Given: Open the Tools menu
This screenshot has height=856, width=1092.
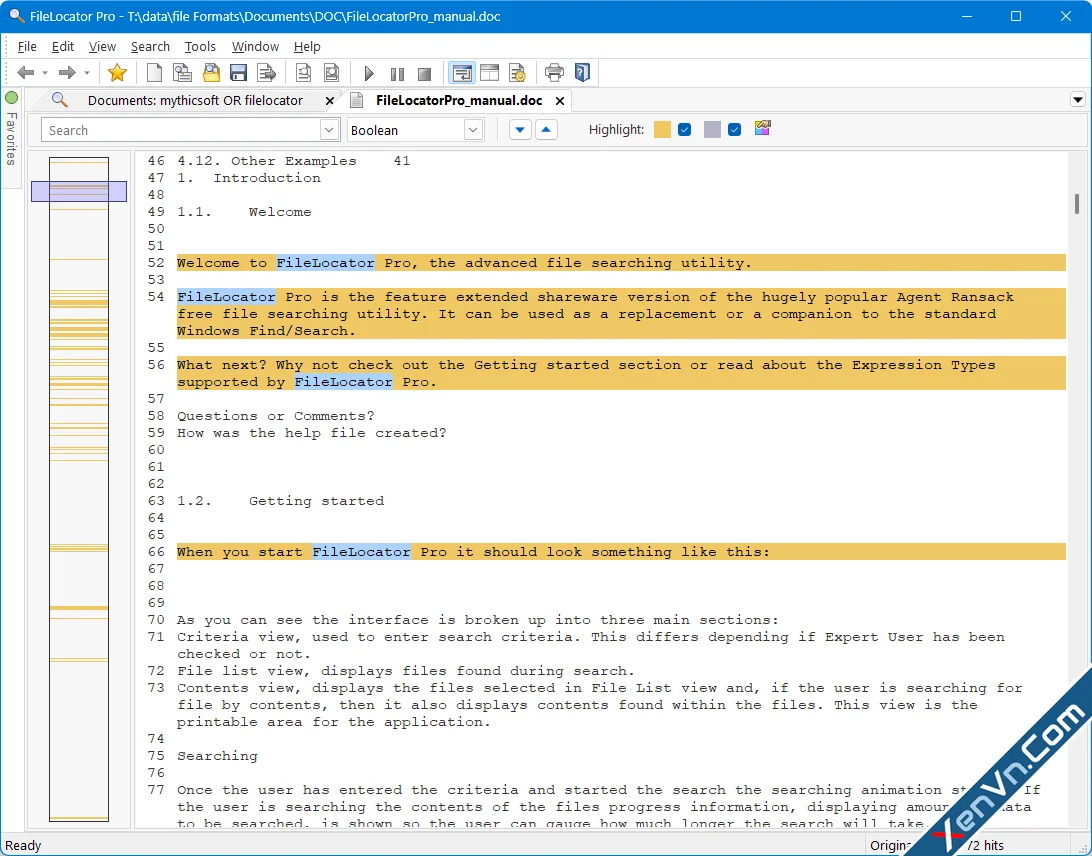Looking at the screenshot, I should 200,47.
